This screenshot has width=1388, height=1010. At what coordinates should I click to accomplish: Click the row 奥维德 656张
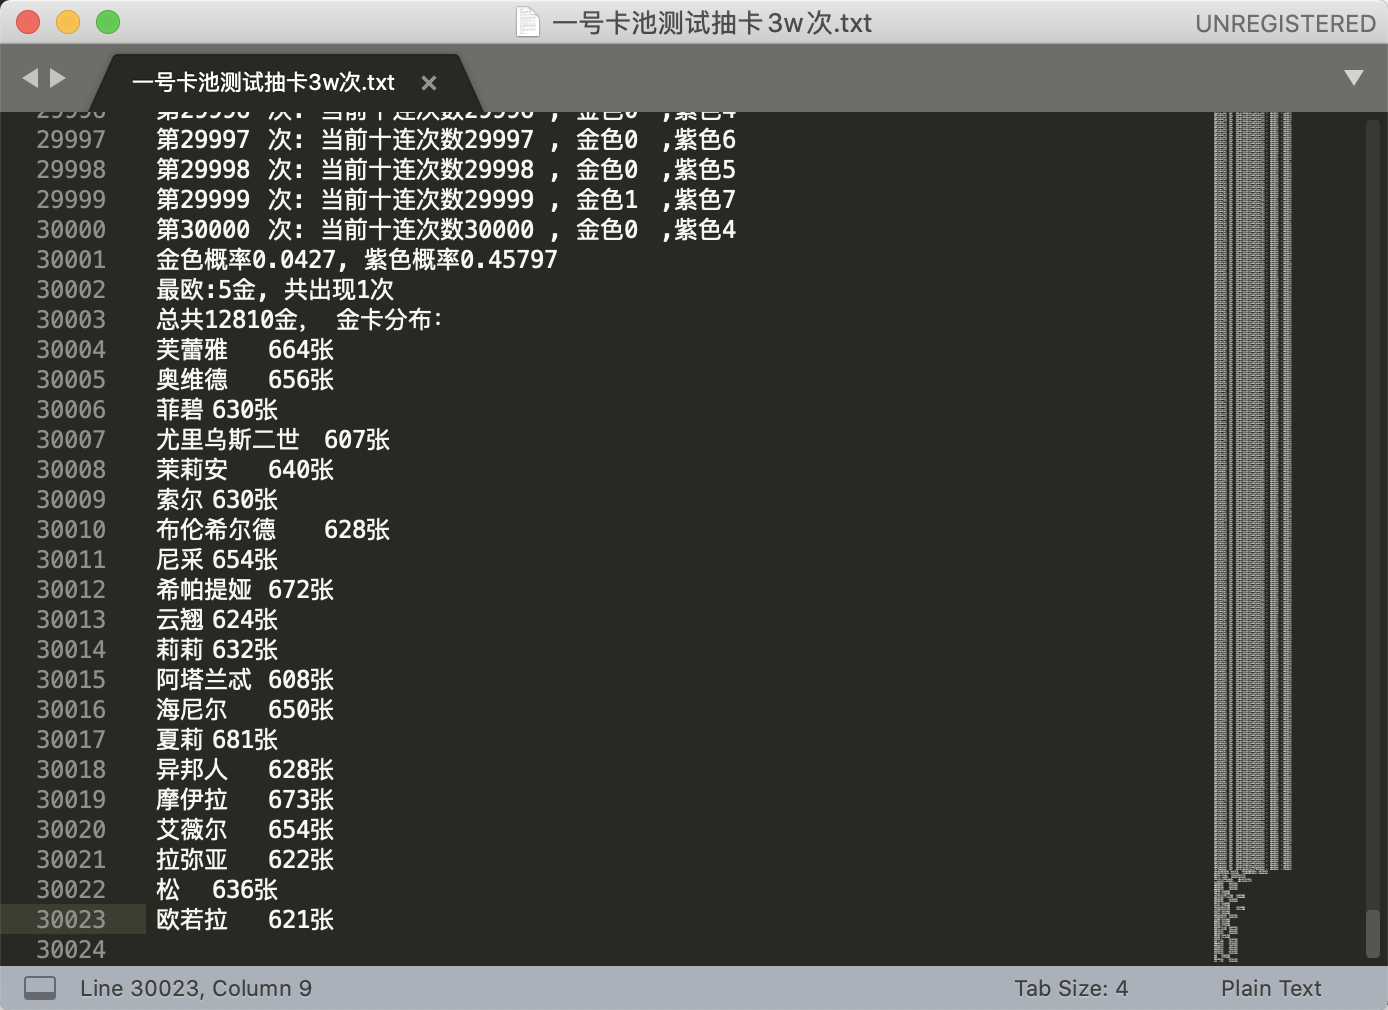(x=245, y=380)
